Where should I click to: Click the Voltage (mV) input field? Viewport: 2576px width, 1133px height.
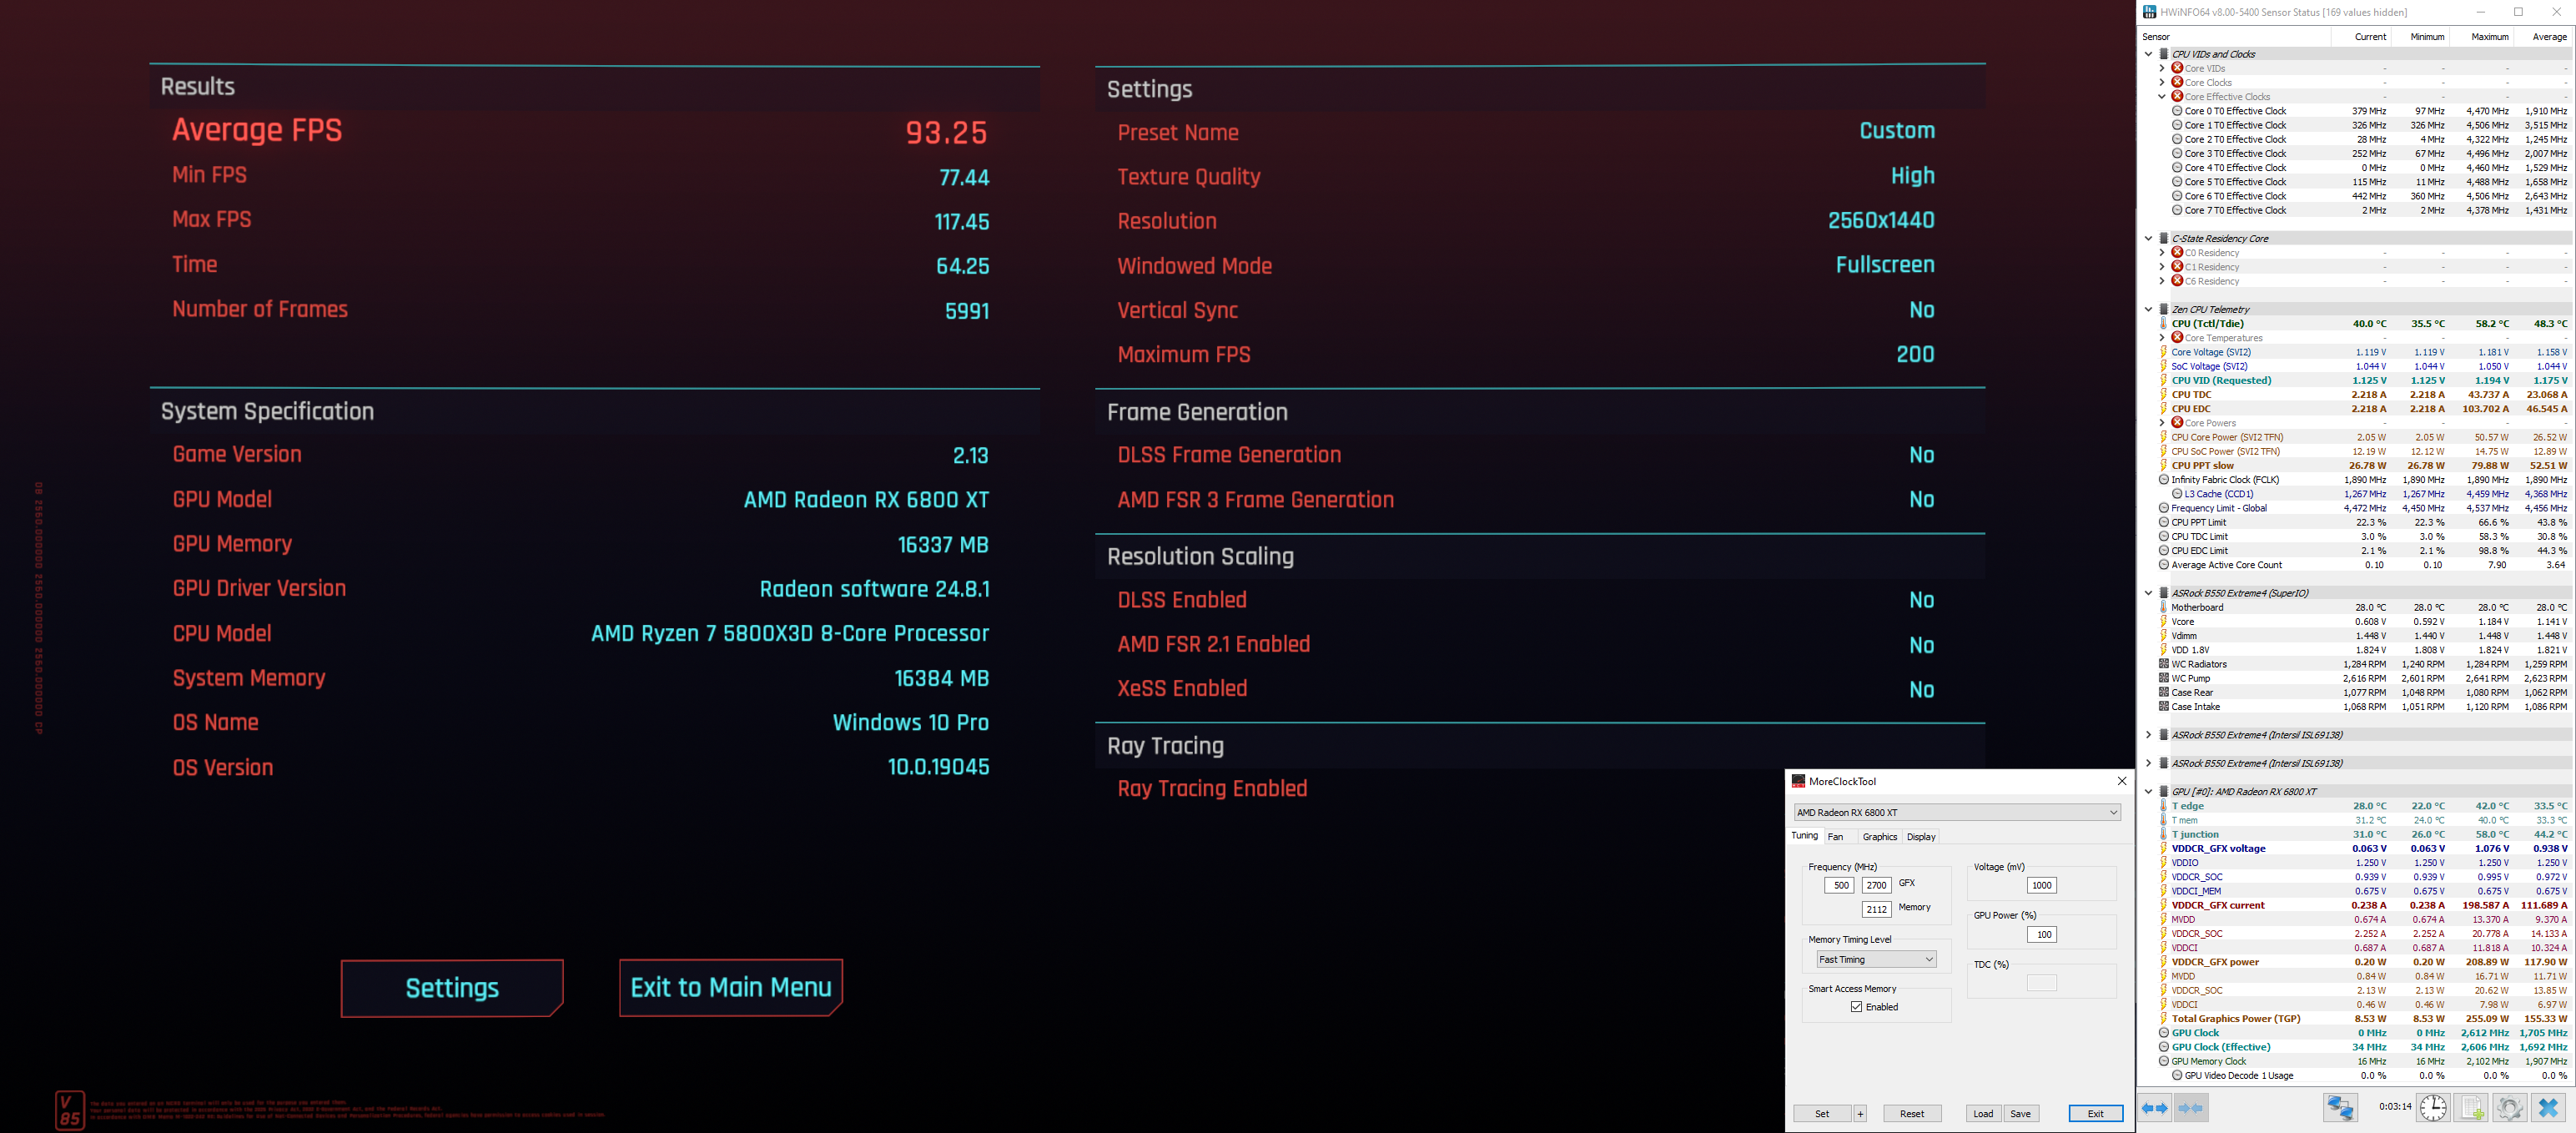tap(2041, 885)
